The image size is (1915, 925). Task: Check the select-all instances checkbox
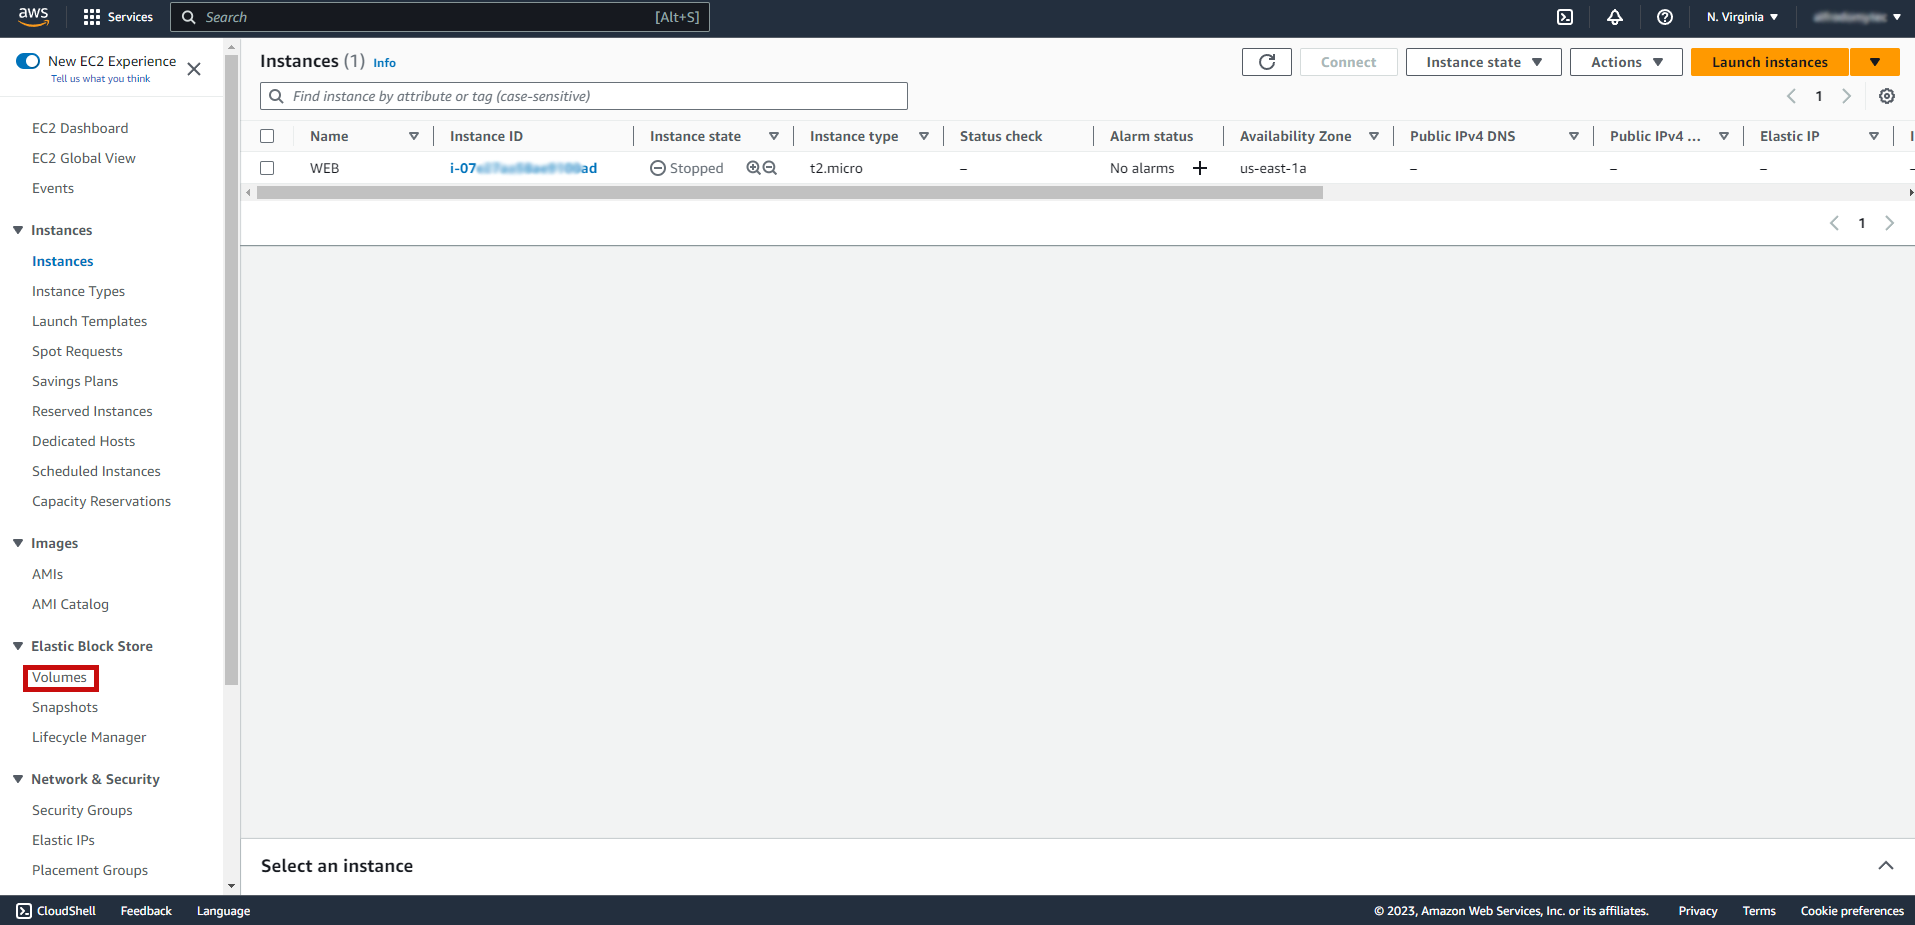pyautogui.click(x=267, y=136)
